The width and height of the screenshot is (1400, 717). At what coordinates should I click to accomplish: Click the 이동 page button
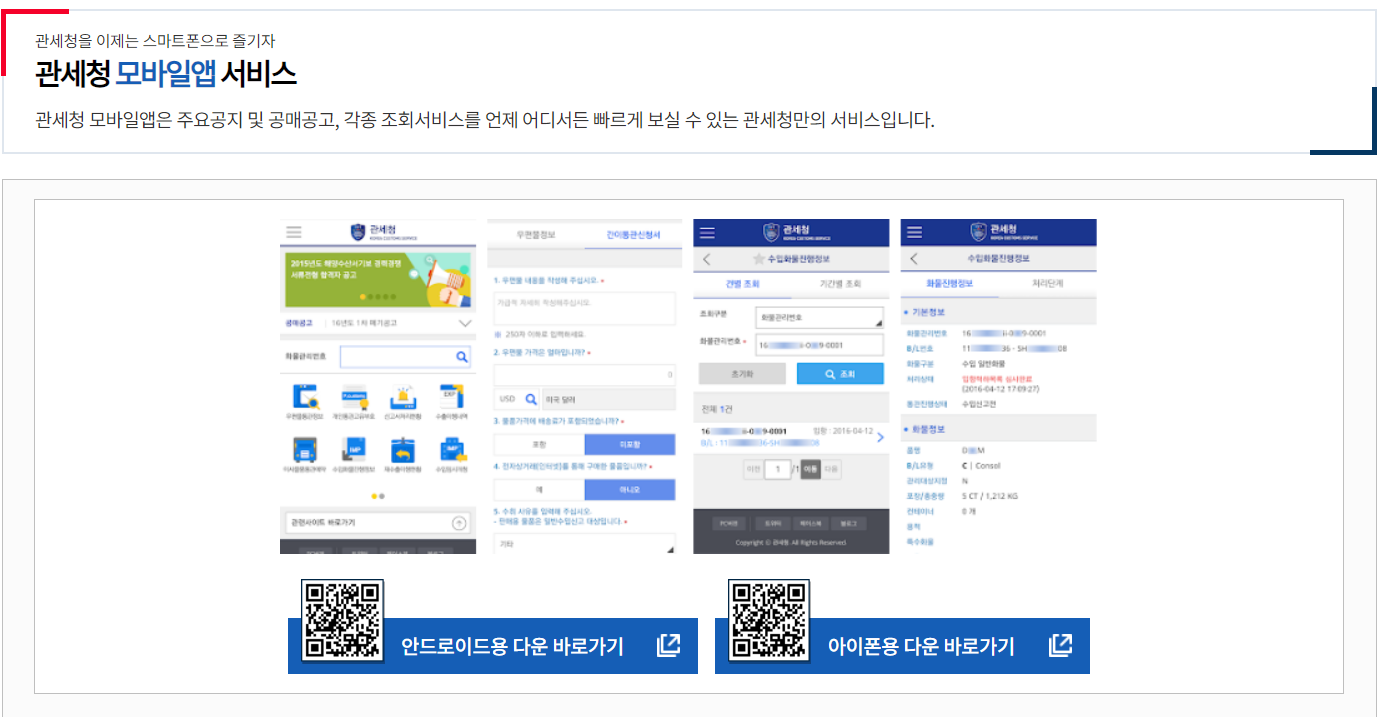810,469
